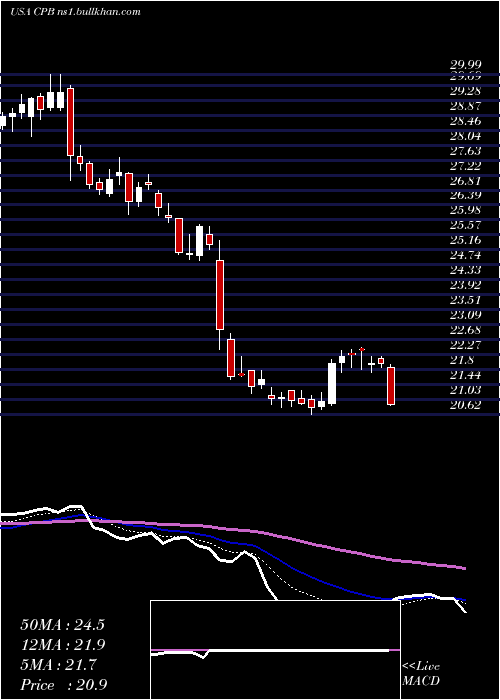The width and height of the screenshot is (500, 700).
Task: Click the 25.57 price axis label
Action: tap(465, 226)
